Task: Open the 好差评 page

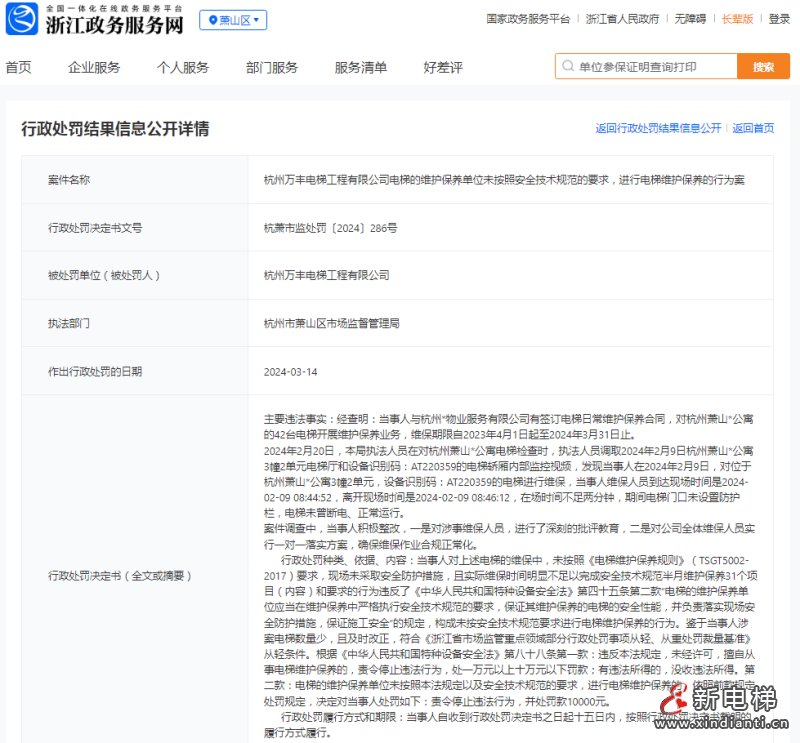Action: (443, 67)
